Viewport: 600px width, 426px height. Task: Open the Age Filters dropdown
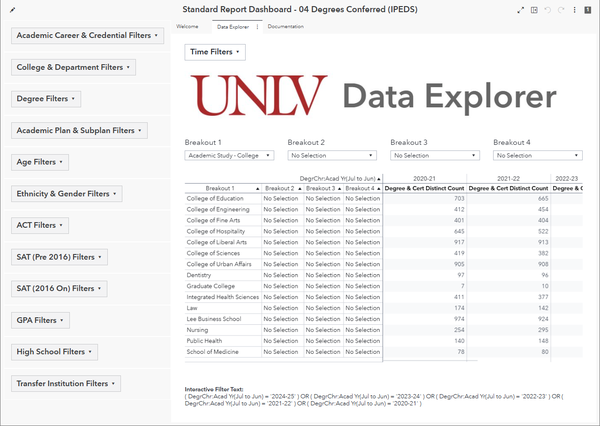click(x=40, y=162)
